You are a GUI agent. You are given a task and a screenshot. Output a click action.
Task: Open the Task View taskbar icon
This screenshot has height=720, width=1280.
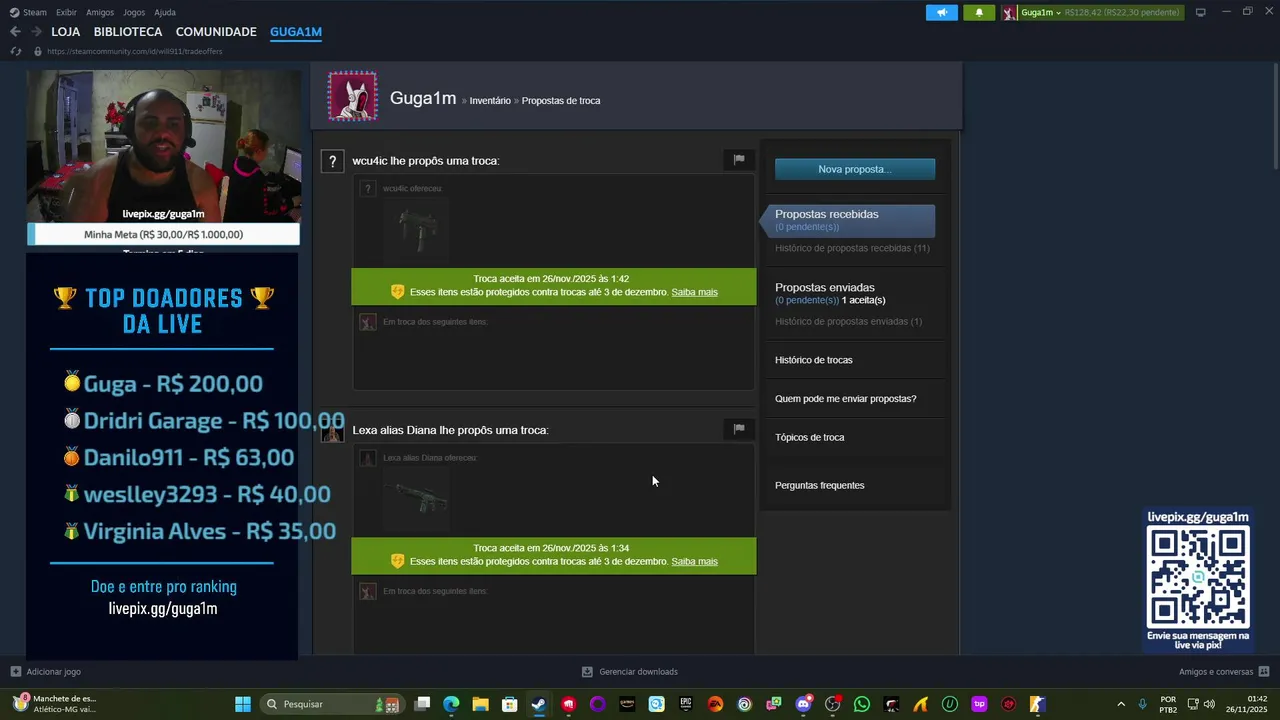[422, 704]
